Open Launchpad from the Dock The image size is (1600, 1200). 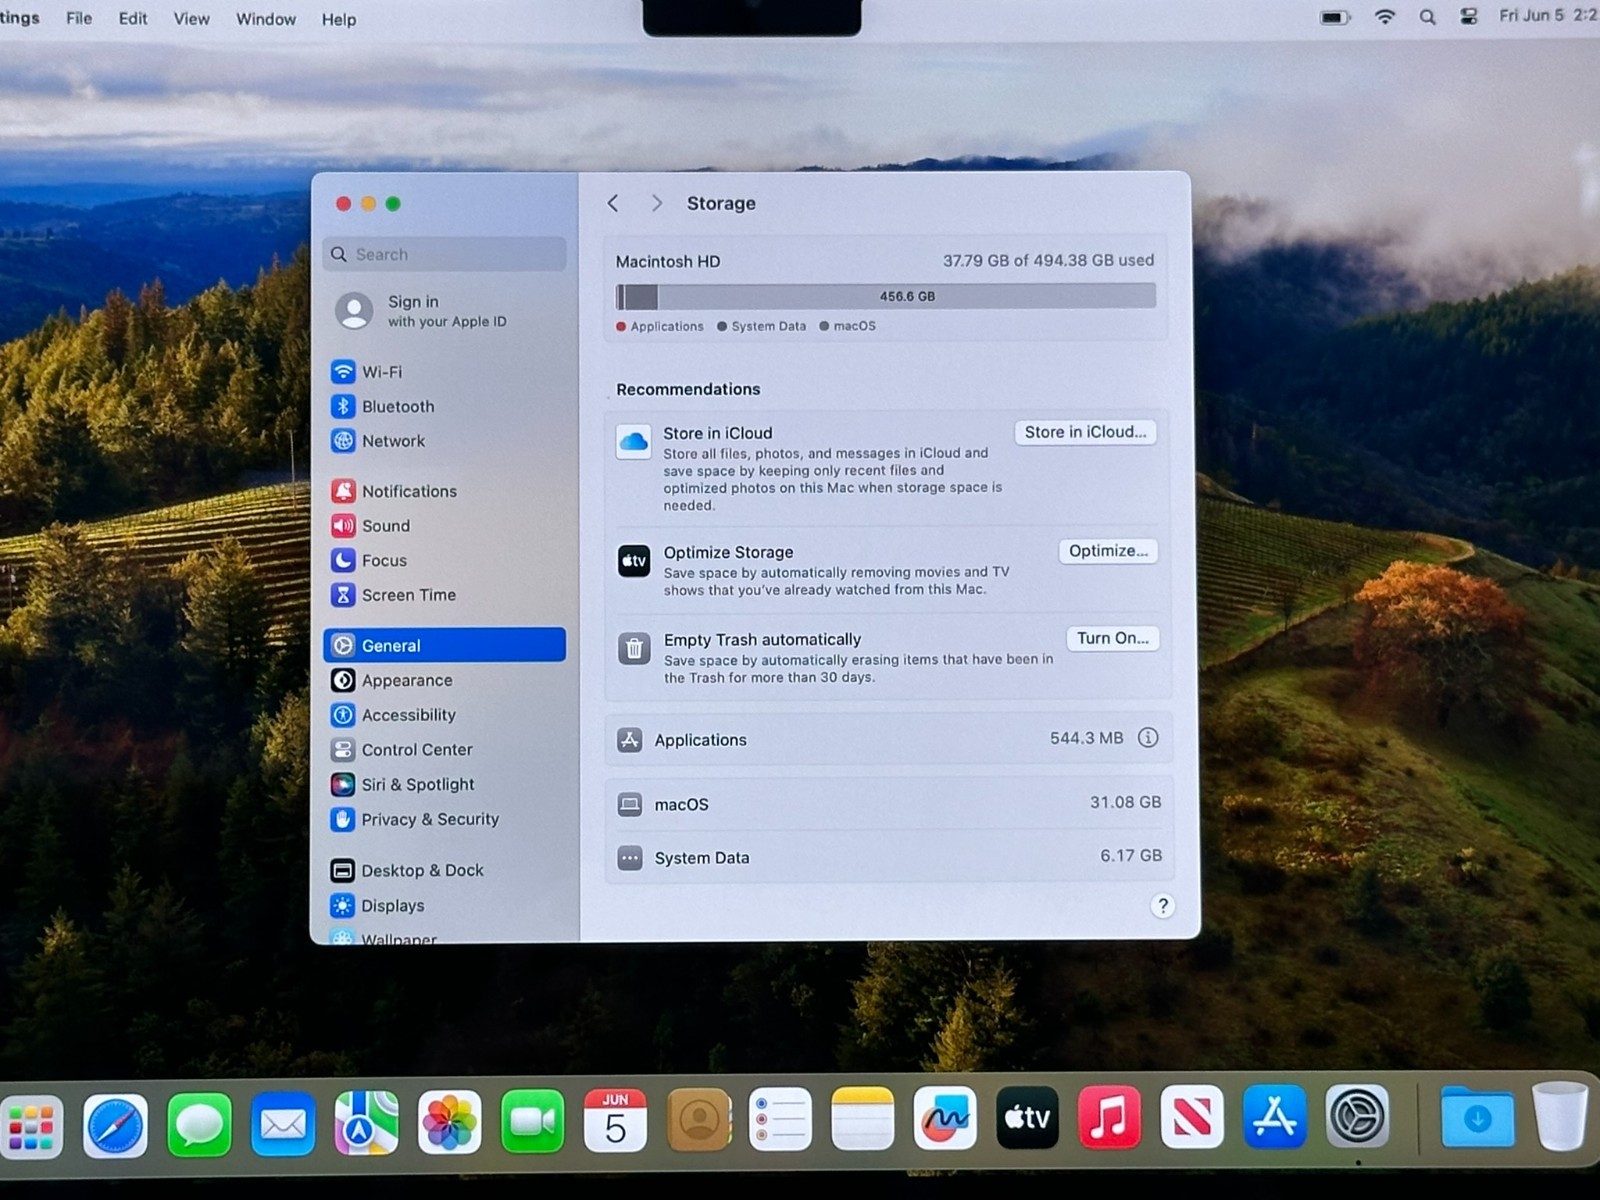31,1127
